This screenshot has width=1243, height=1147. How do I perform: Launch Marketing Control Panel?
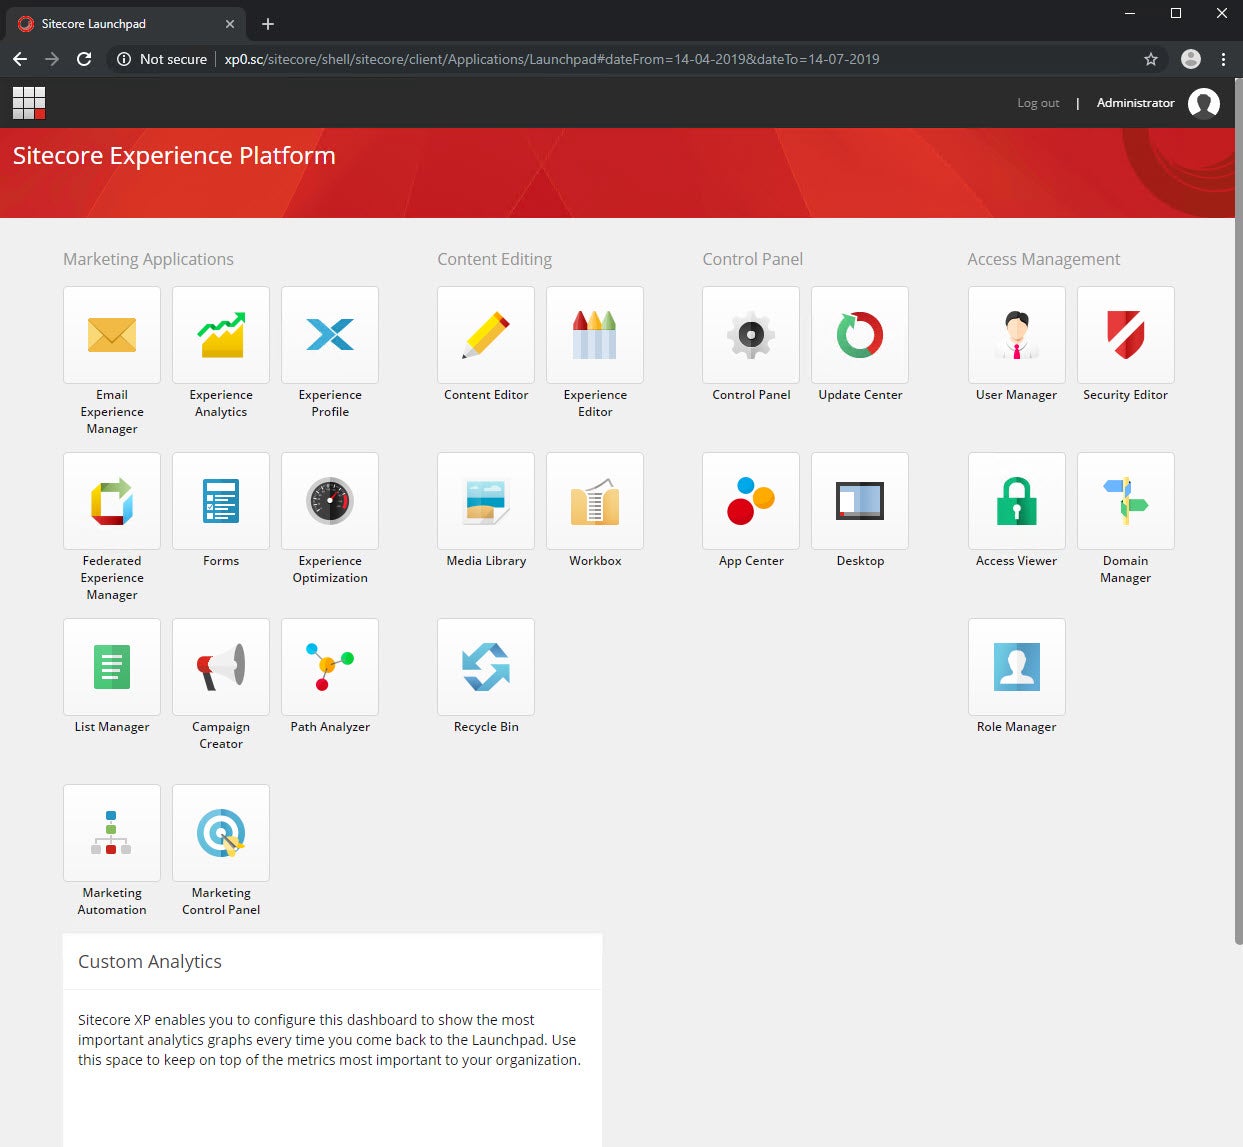221,833
